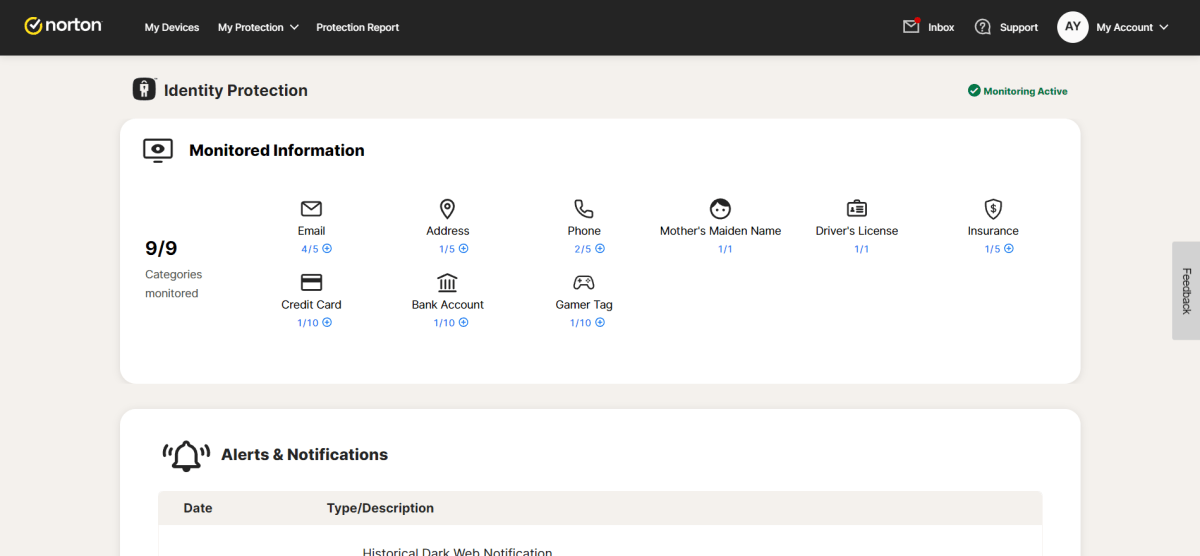
Task: Add a credit card via the plus icon
Action: click(x=327, y=322)
